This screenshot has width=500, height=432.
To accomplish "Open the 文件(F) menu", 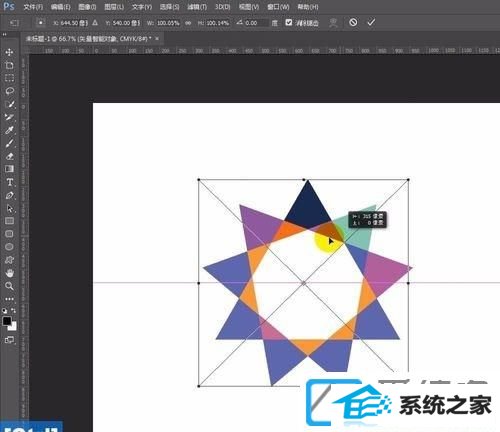I will tap(33, 7).
